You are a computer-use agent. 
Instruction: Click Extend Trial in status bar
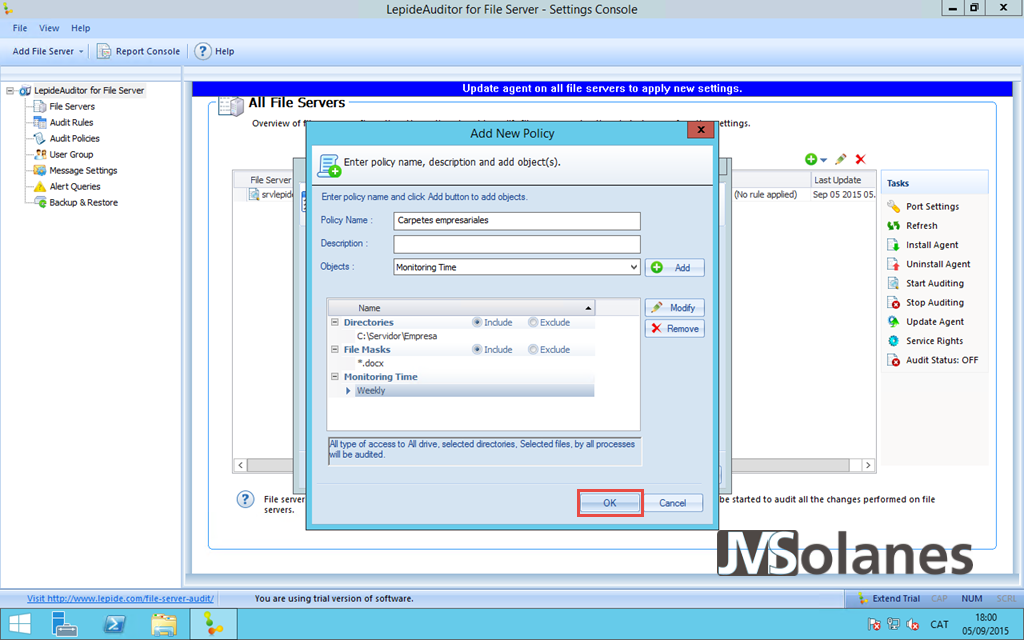tap(889, 598)
